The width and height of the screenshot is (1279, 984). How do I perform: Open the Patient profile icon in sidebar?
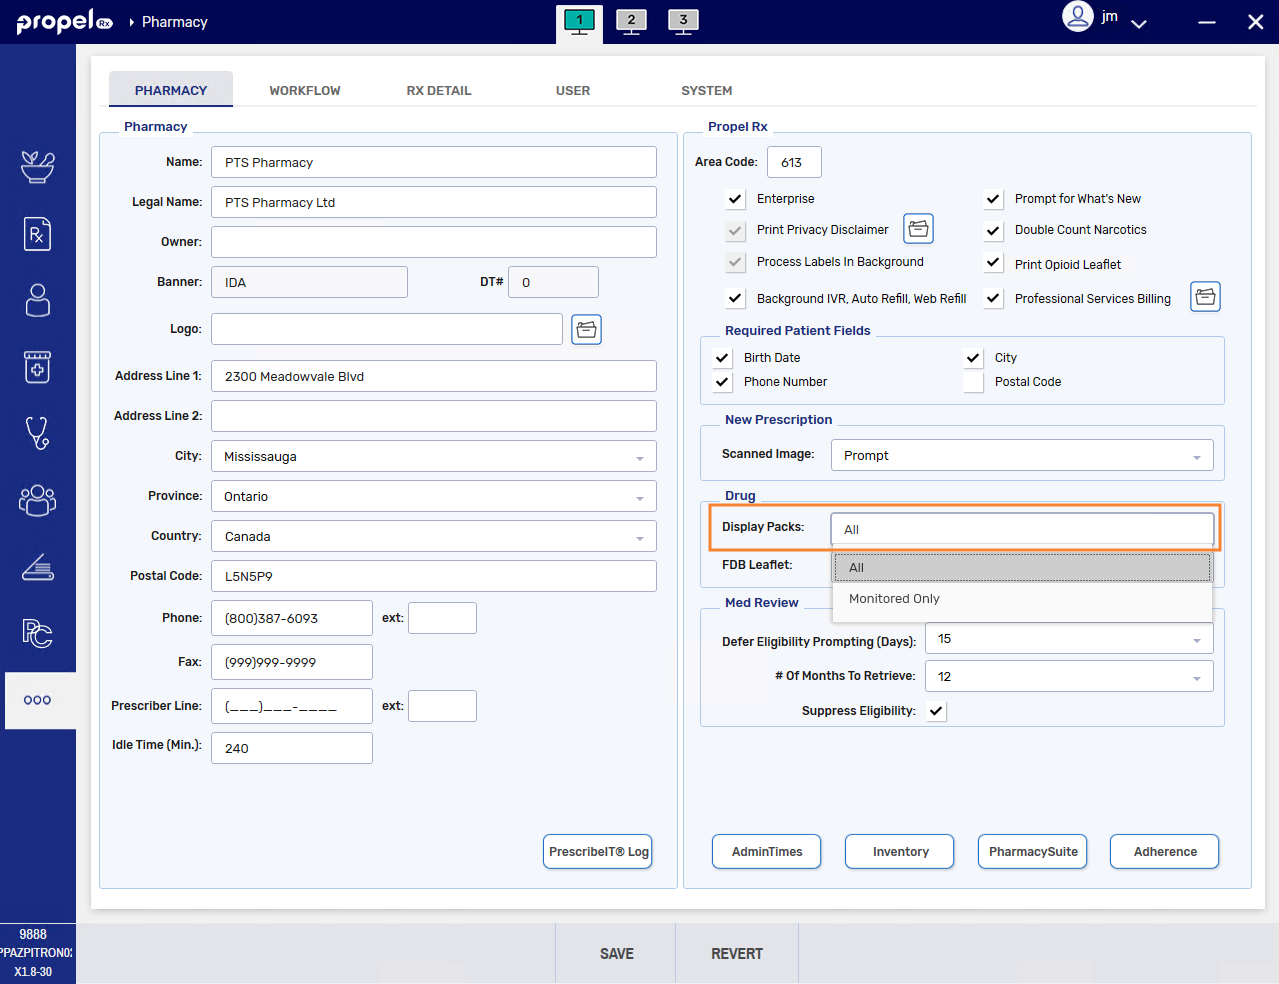click(x=38, y=300)
